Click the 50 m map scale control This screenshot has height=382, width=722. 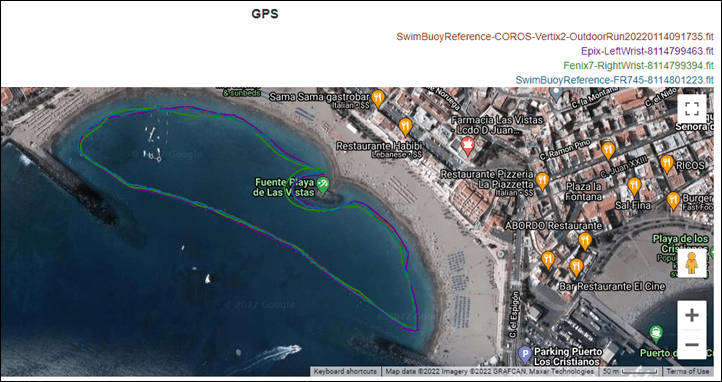(x=630, y=371)
